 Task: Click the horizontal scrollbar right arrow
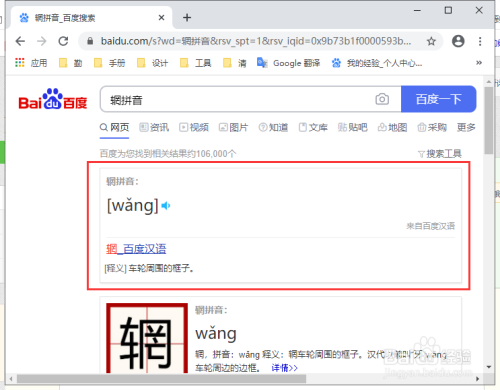(478, 379)
